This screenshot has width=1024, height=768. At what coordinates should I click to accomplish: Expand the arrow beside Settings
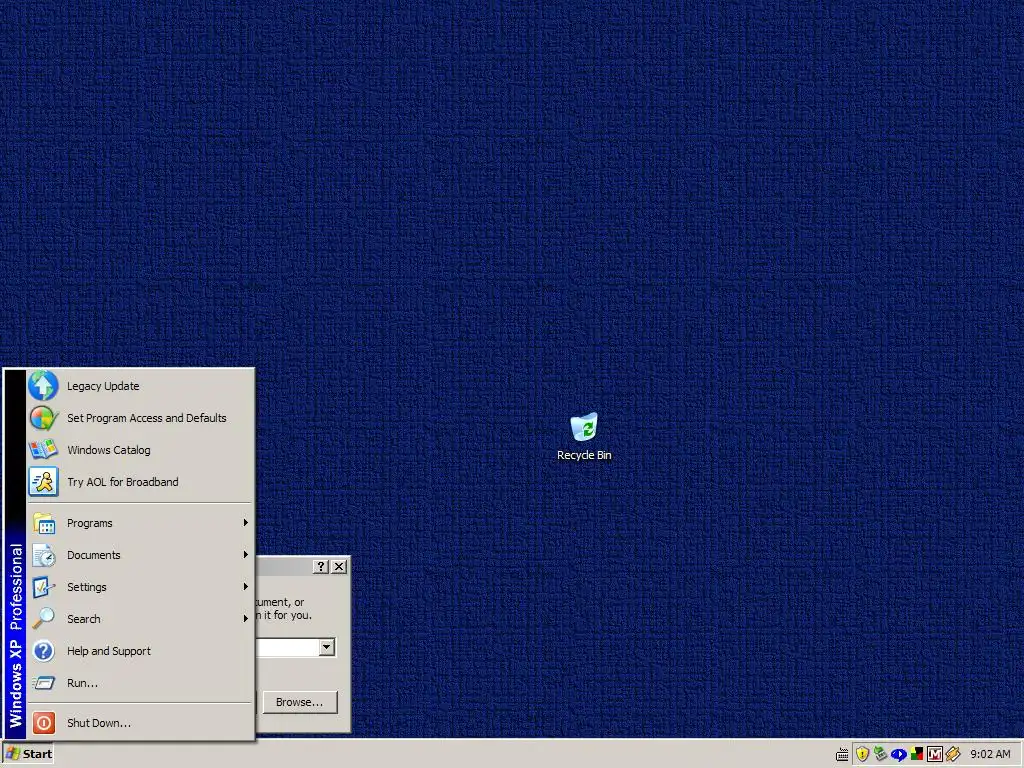[x=246, y=586]
